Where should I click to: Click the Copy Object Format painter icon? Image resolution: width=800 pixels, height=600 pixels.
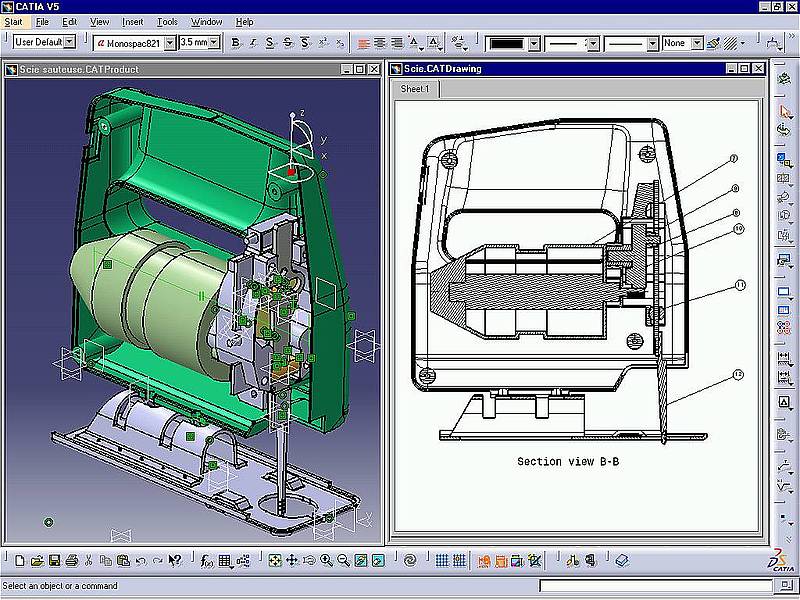point(713,43)
